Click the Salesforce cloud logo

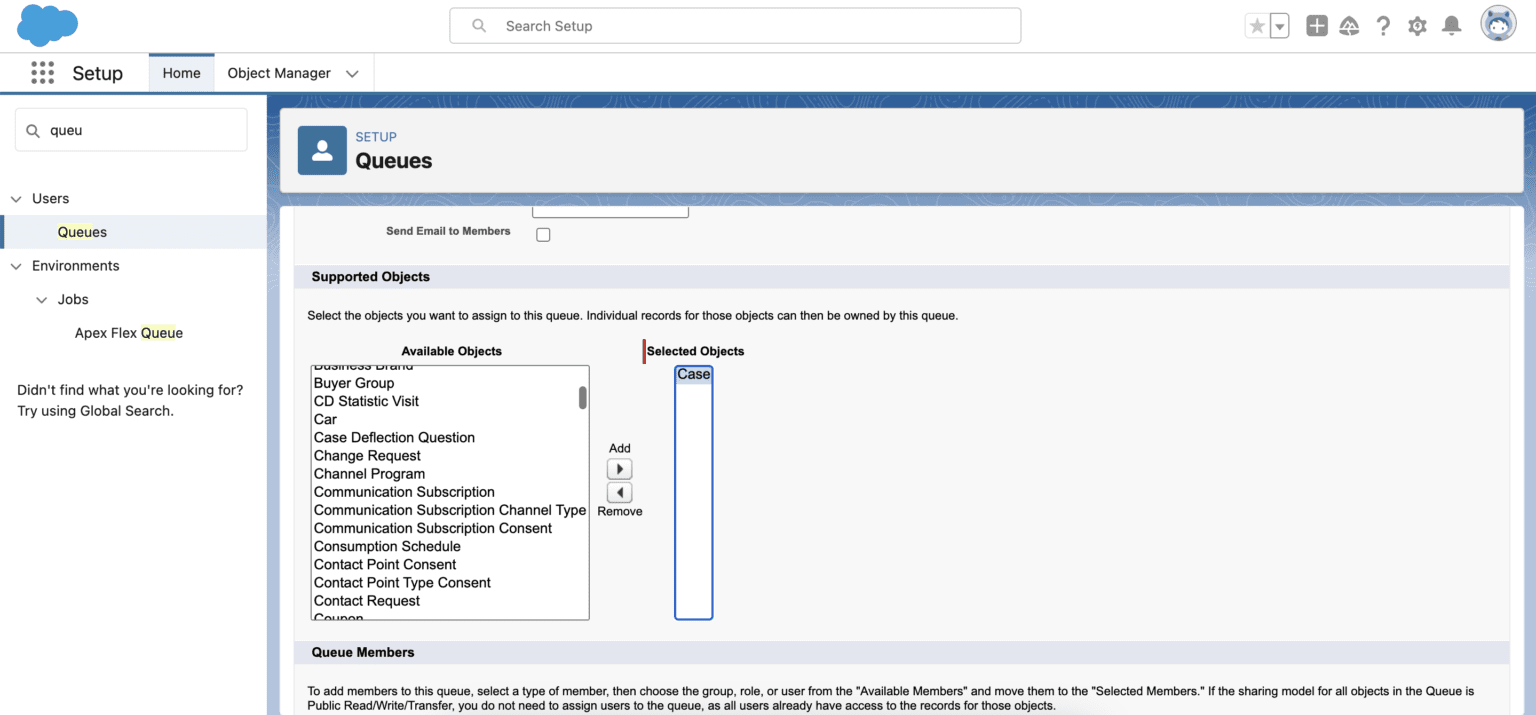point(46,25)
